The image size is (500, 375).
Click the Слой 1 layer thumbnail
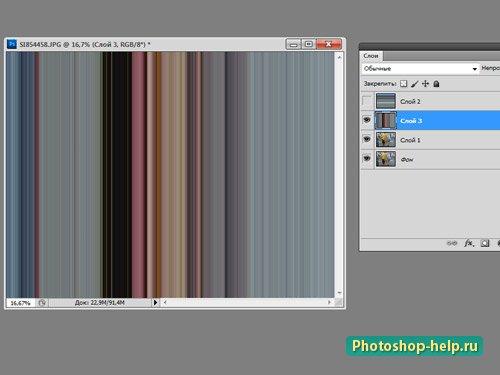[x=386, y=139]
